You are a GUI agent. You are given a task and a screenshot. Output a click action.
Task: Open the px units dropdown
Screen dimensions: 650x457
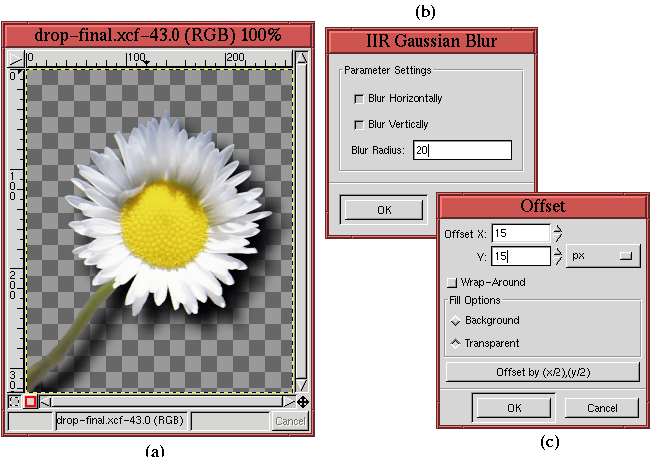[x=602, y=256]
